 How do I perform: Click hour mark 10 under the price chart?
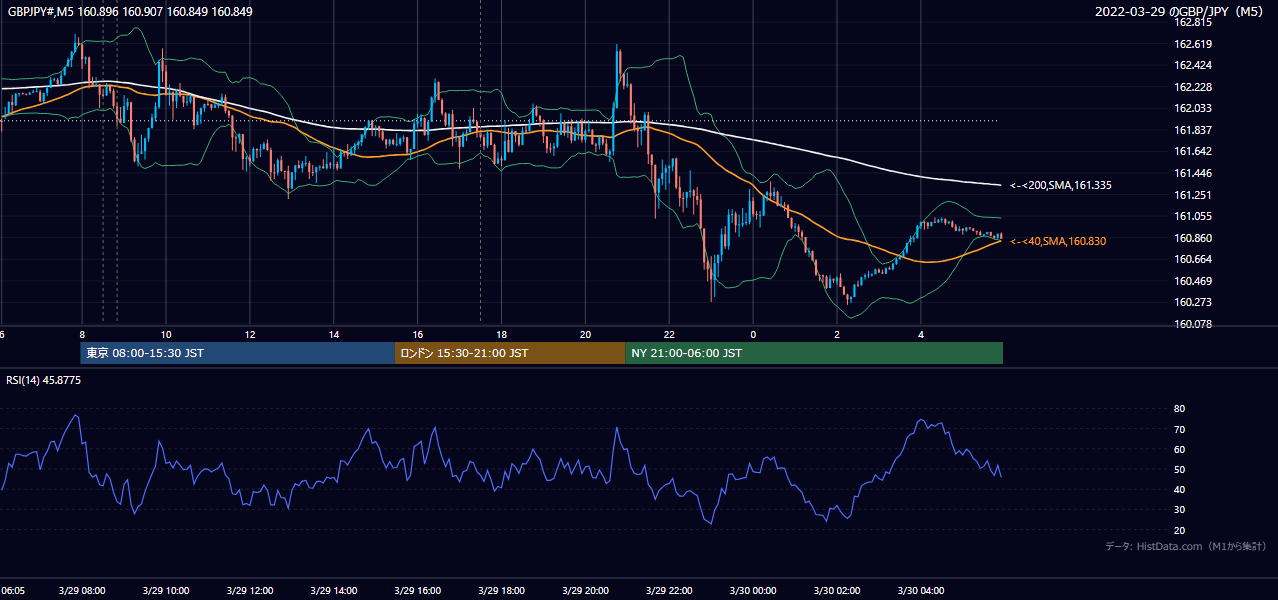166,334
